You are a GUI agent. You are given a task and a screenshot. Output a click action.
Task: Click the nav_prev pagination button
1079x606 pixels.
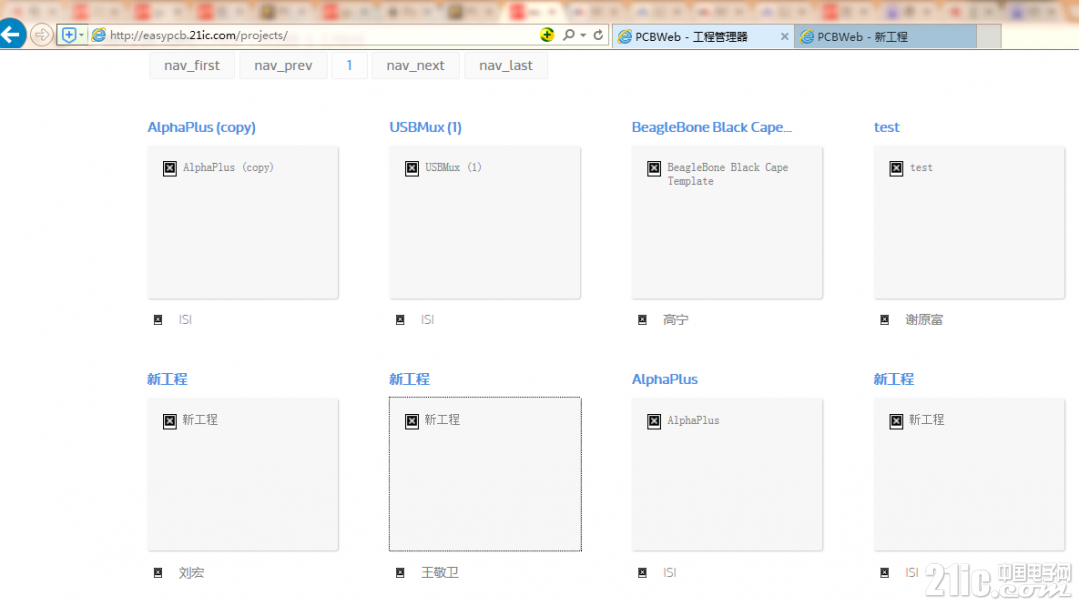click(283, 65)
